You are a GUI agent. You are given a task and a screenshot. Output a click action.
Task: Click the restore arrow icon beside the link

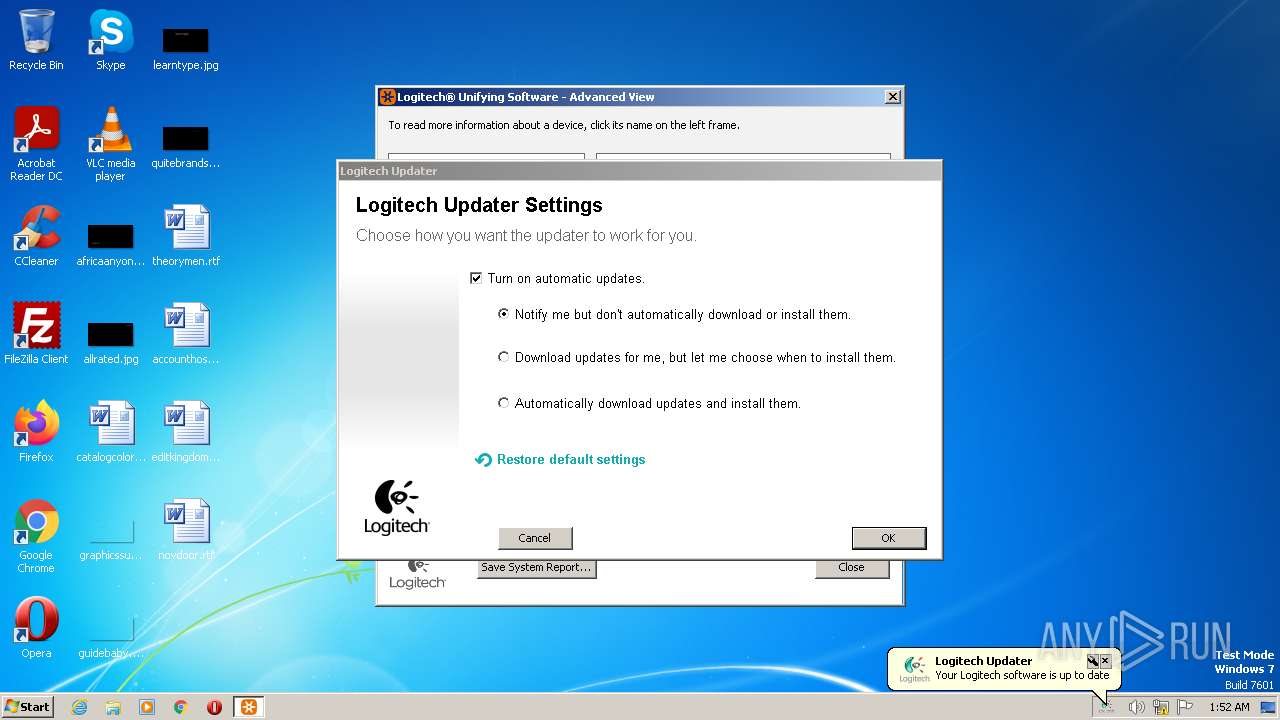click(x=483, y=460)
